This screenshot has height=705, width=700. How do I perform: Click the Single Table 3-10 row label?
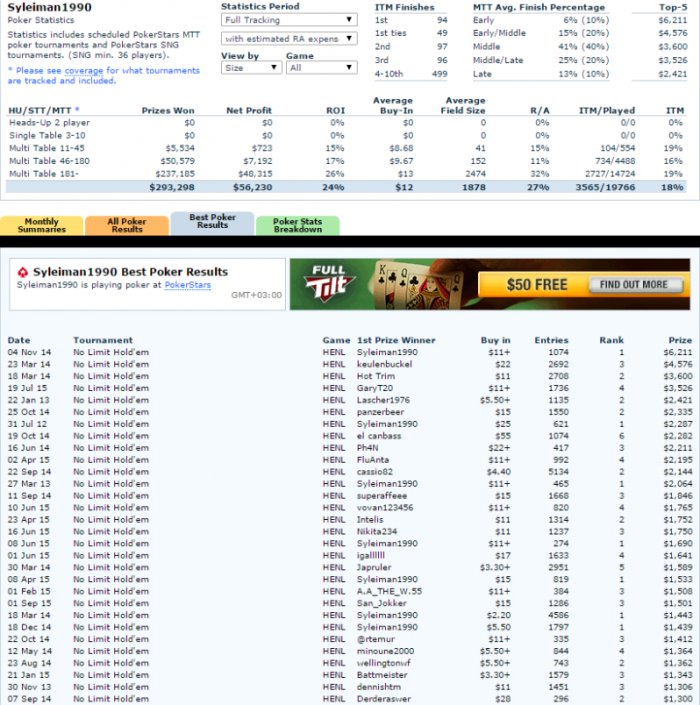[x=47, y=135]
